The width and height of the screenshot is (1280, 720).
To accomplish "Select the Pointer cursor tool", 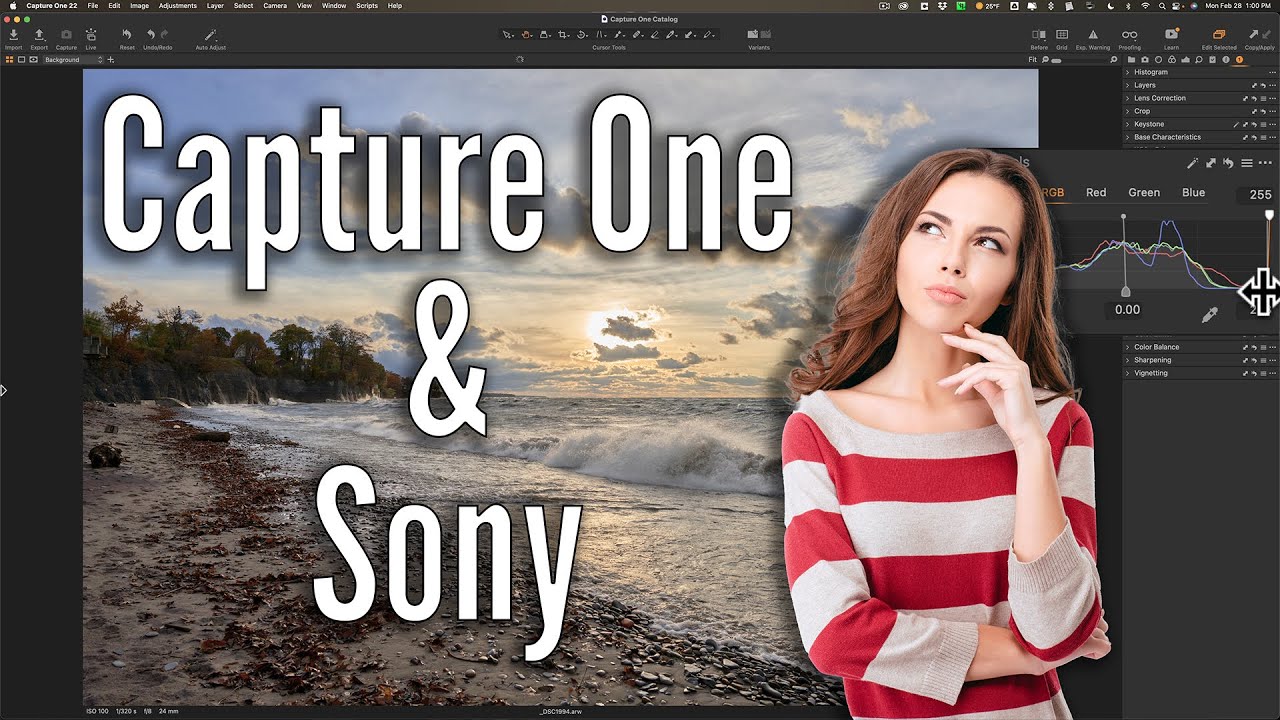I will [508, 35].
